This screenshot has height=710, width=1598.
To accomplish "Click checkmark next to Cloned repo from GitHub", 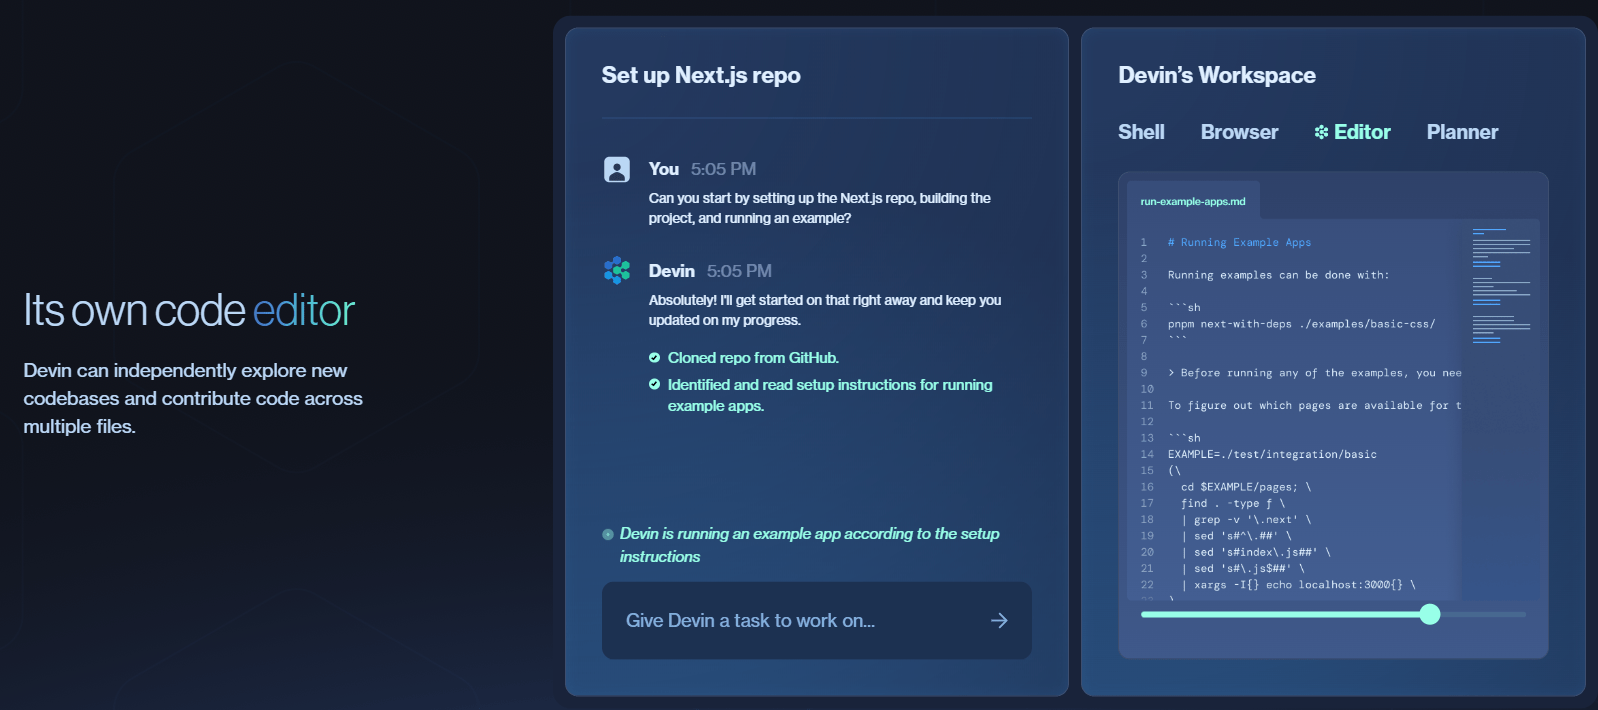I will click(x=654, y=358).
